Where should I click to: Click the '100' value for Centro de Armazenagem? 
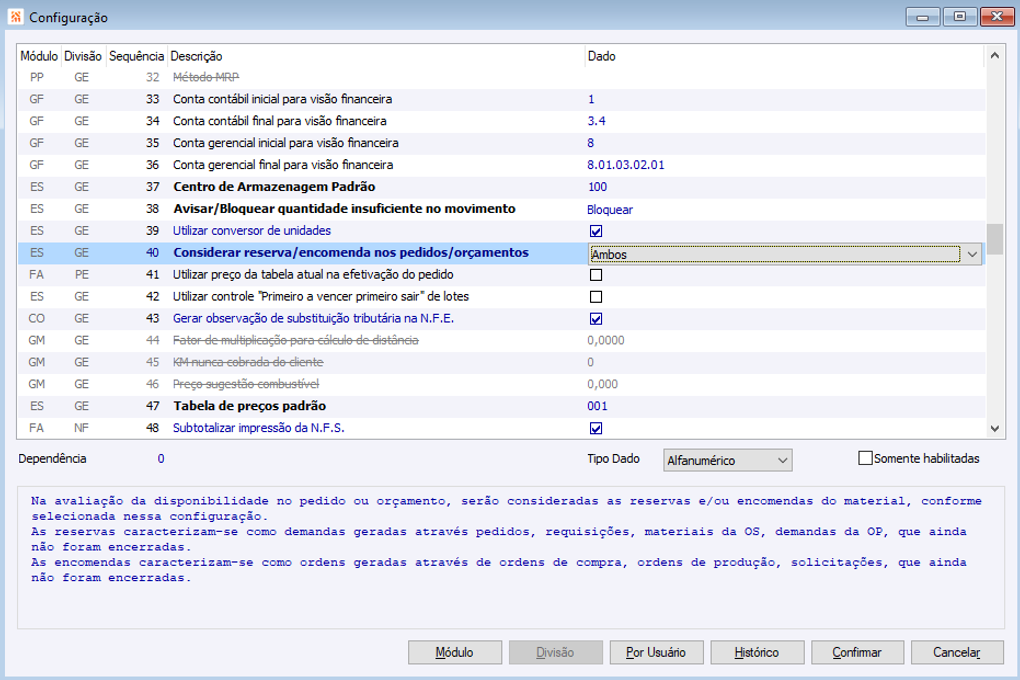coord(597,187)
